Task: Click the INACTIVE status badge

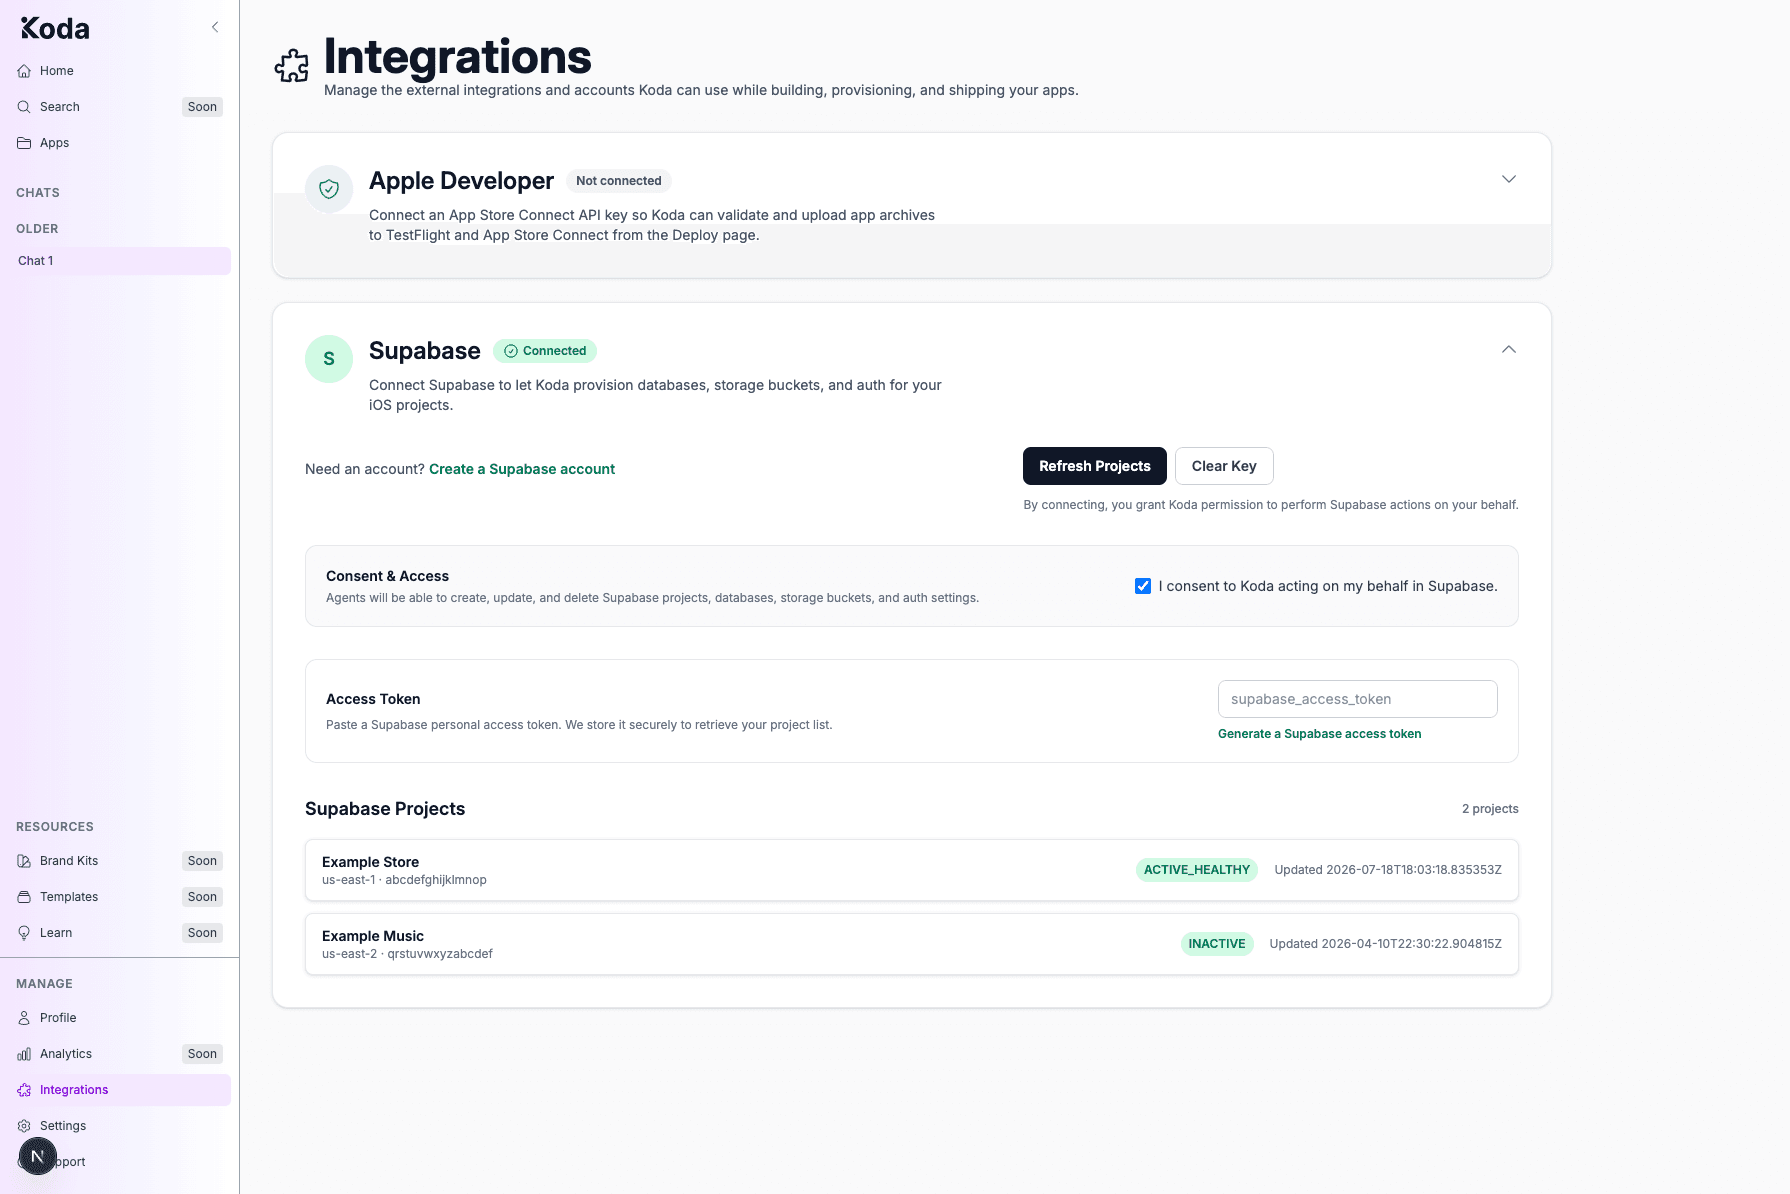Action: (1217, 944)
